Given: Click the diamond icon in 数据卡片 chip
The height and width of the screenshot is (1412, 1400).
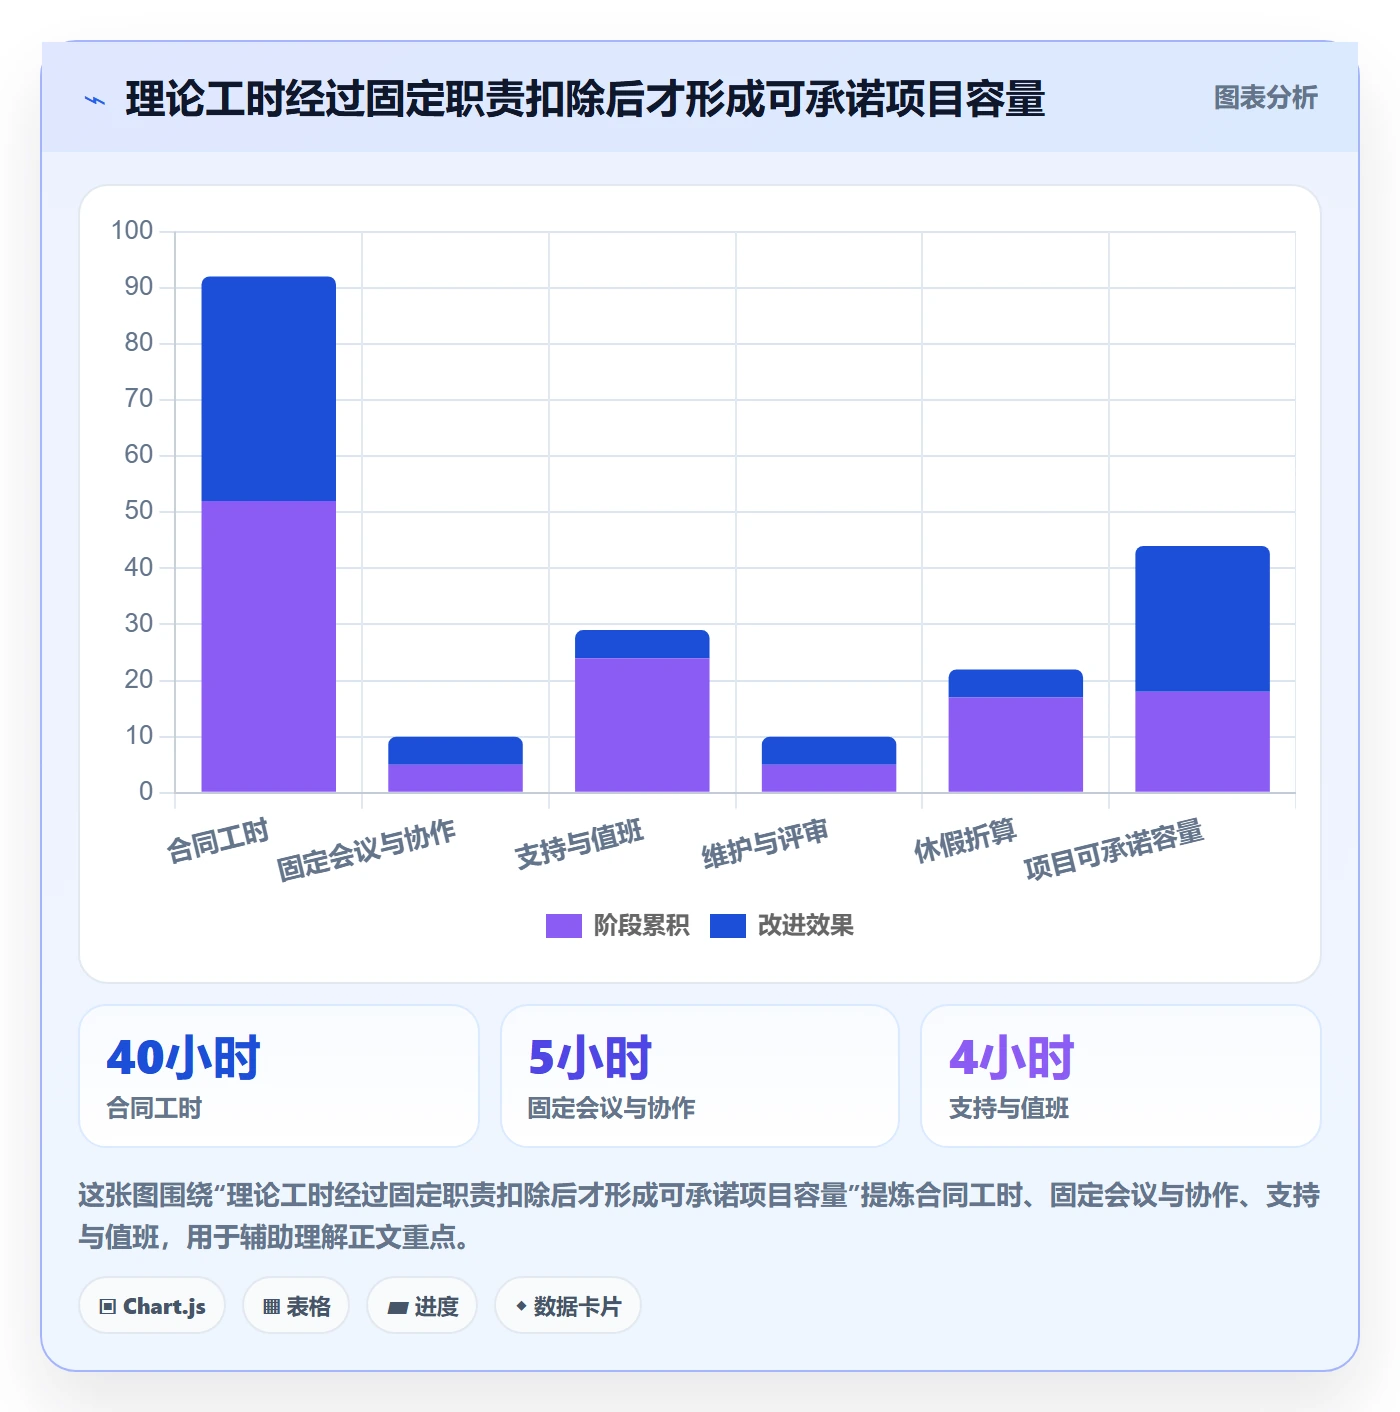Looking at the screenshot, I should [x=521, y=1306].
